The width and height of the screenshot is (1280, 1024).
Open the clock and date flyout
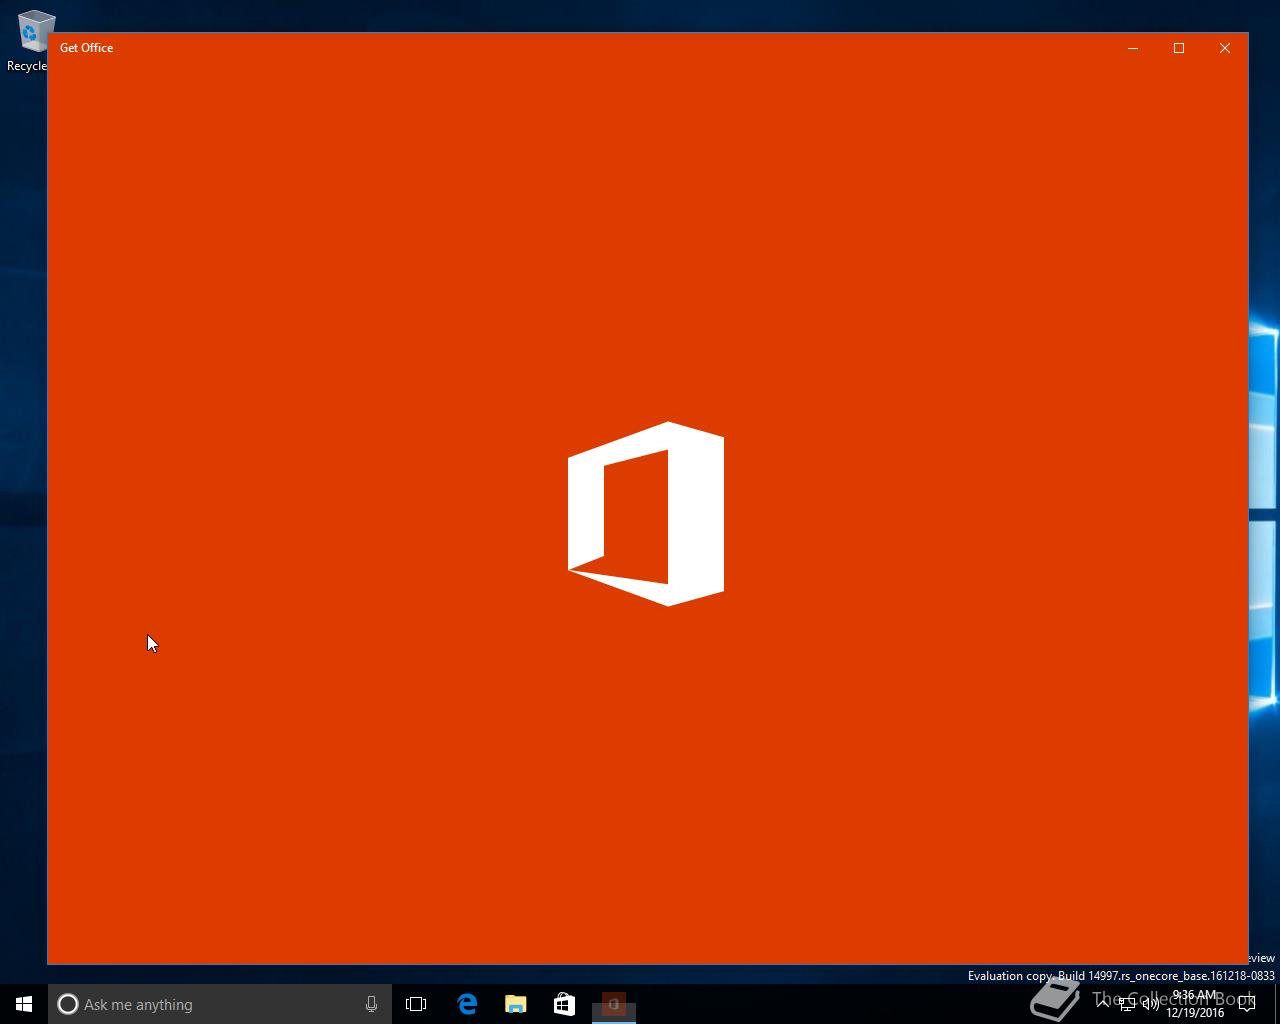point(1195,1004)
